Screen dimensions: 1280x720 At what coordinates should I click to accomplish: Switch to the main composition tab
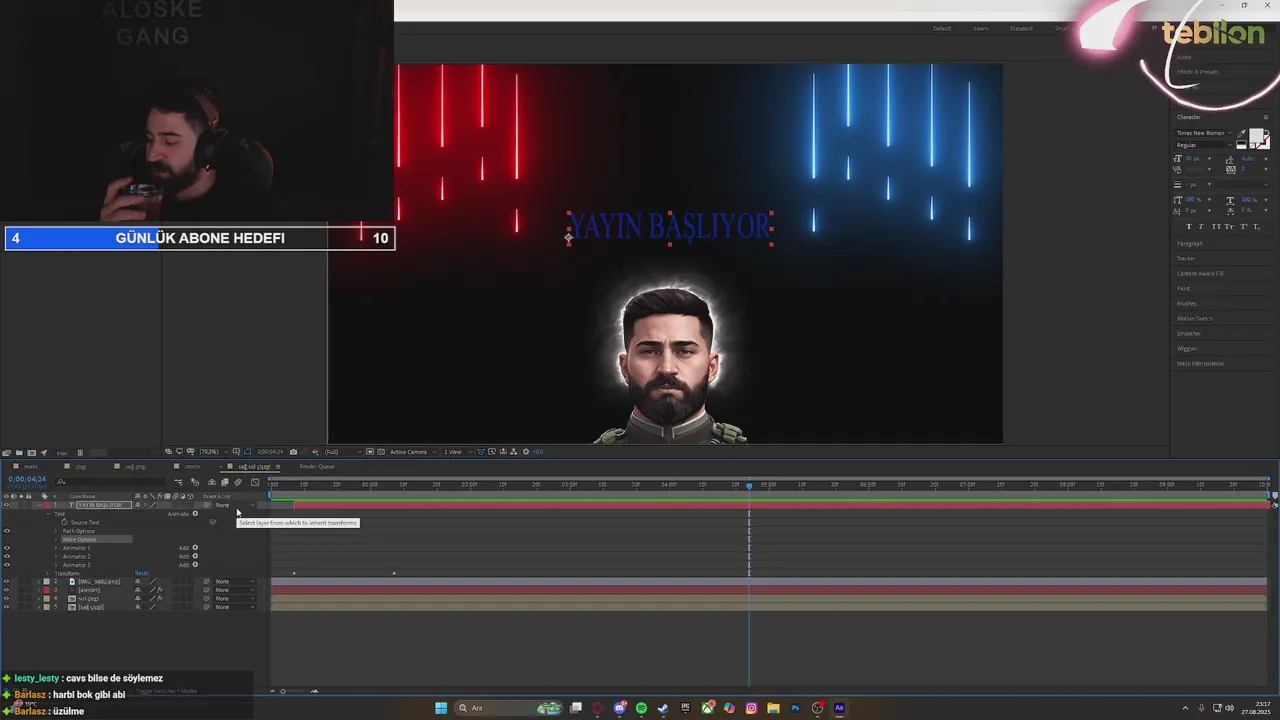coord(31,467)
